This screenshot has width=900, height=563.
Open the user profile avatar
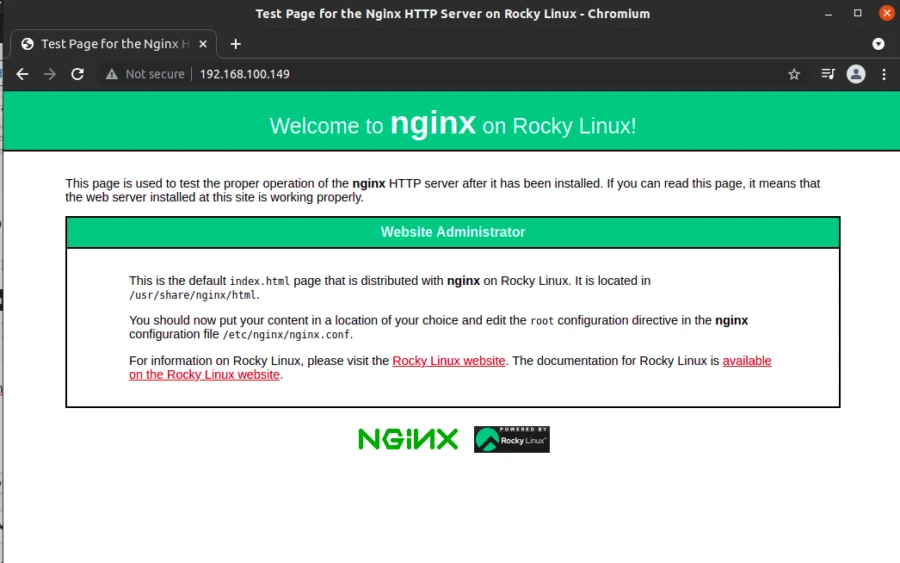[856, 74]
